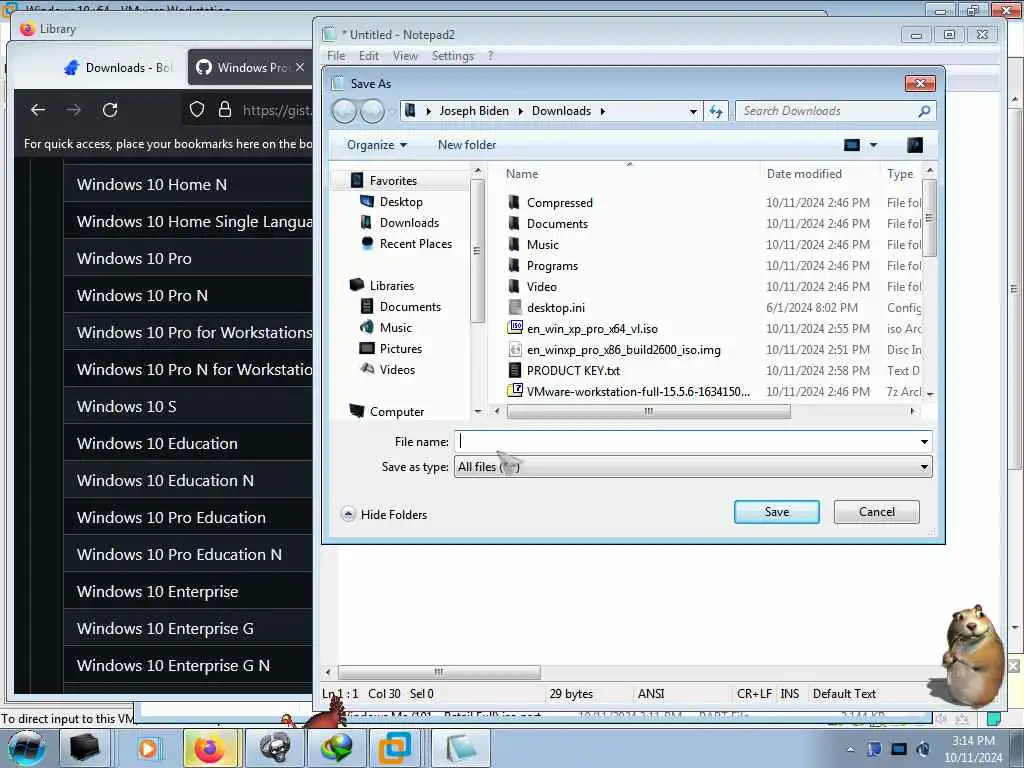The image size is (1024, 768).
Task: Switch to the Downloads tab in Firefox
Action: coord(119,67)
